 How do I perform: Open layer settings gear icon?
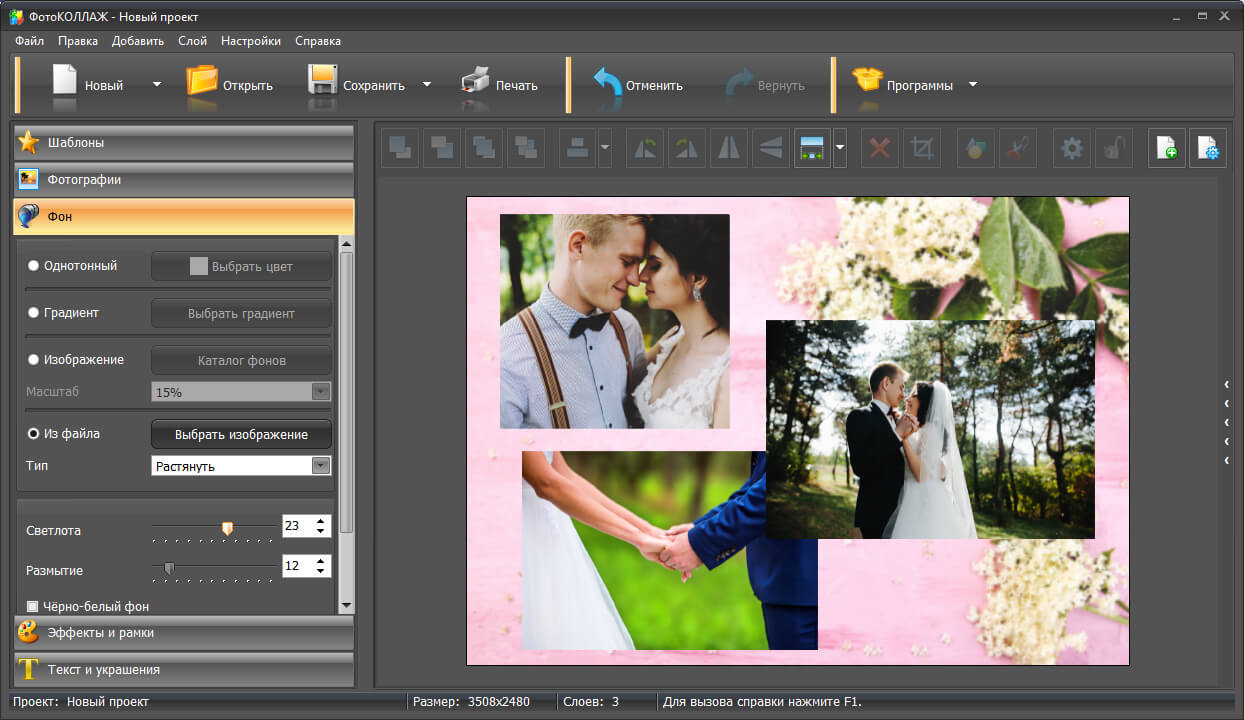(x=1072, y=148)
